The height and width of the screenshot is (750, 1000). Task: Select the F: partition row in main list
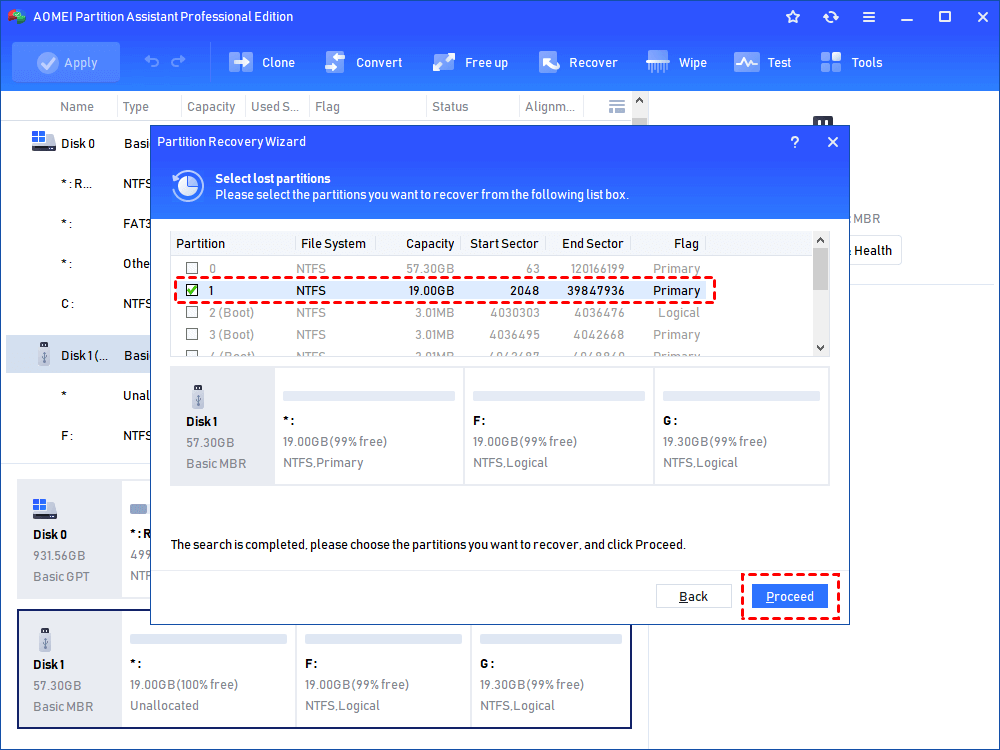(78, 436)
